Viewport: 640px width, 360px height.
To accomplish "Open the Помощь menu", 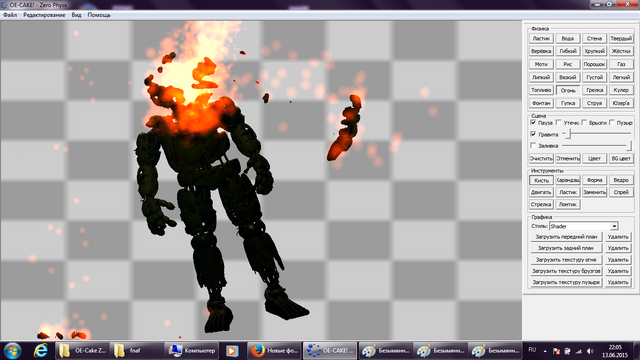I will [99, 15].
